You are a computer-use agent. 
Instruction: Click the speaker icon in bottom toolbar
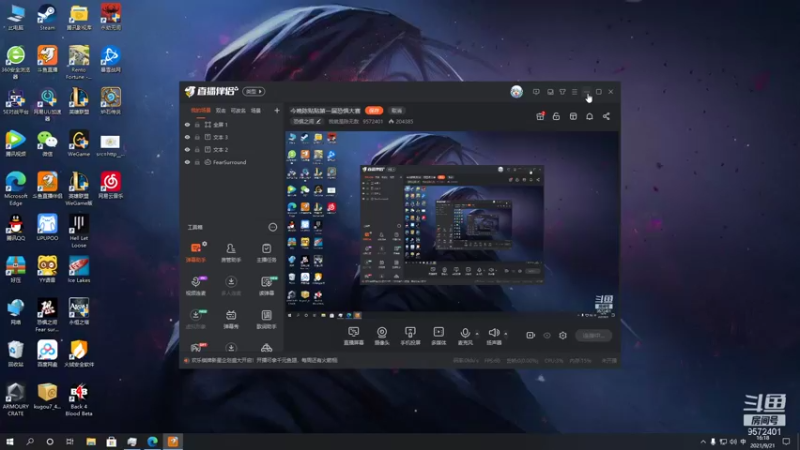(x=493, y=333)
